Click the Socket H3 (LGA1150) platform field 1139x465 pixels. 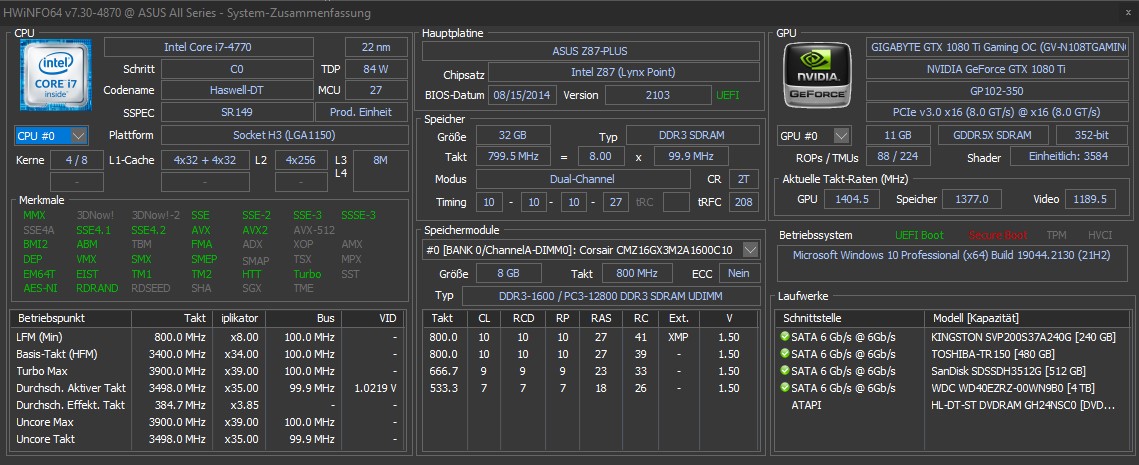pyautogui.click(x=284, y=135)
